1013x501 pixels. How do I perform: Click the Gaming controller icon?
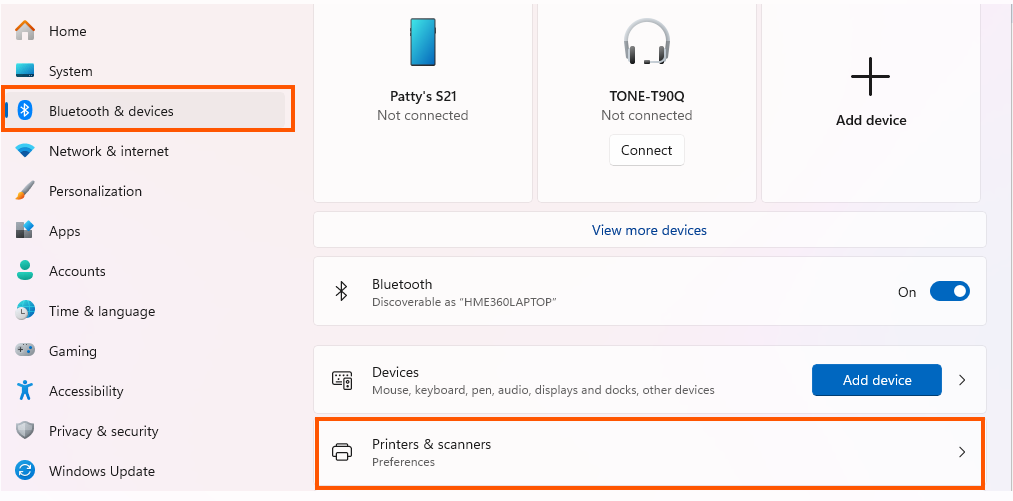26,351
